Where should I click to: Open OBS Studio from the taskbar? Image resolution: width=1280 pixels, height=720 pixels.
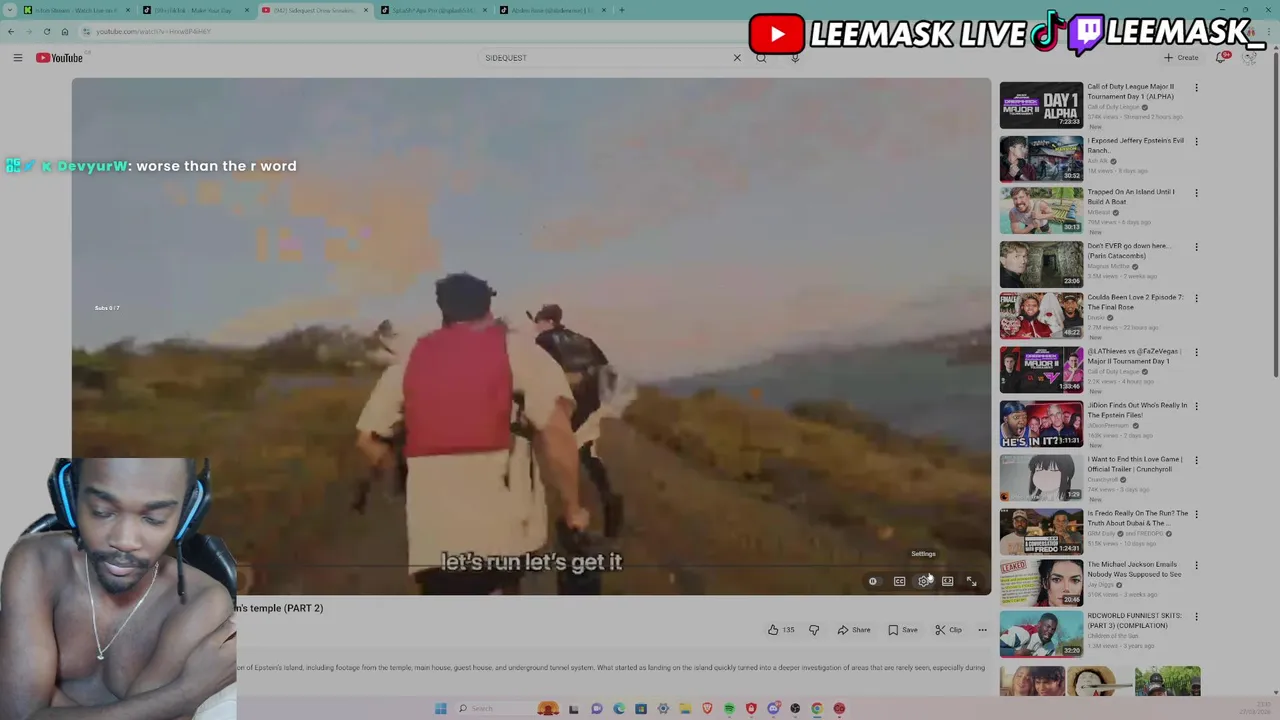pos(795,708)
